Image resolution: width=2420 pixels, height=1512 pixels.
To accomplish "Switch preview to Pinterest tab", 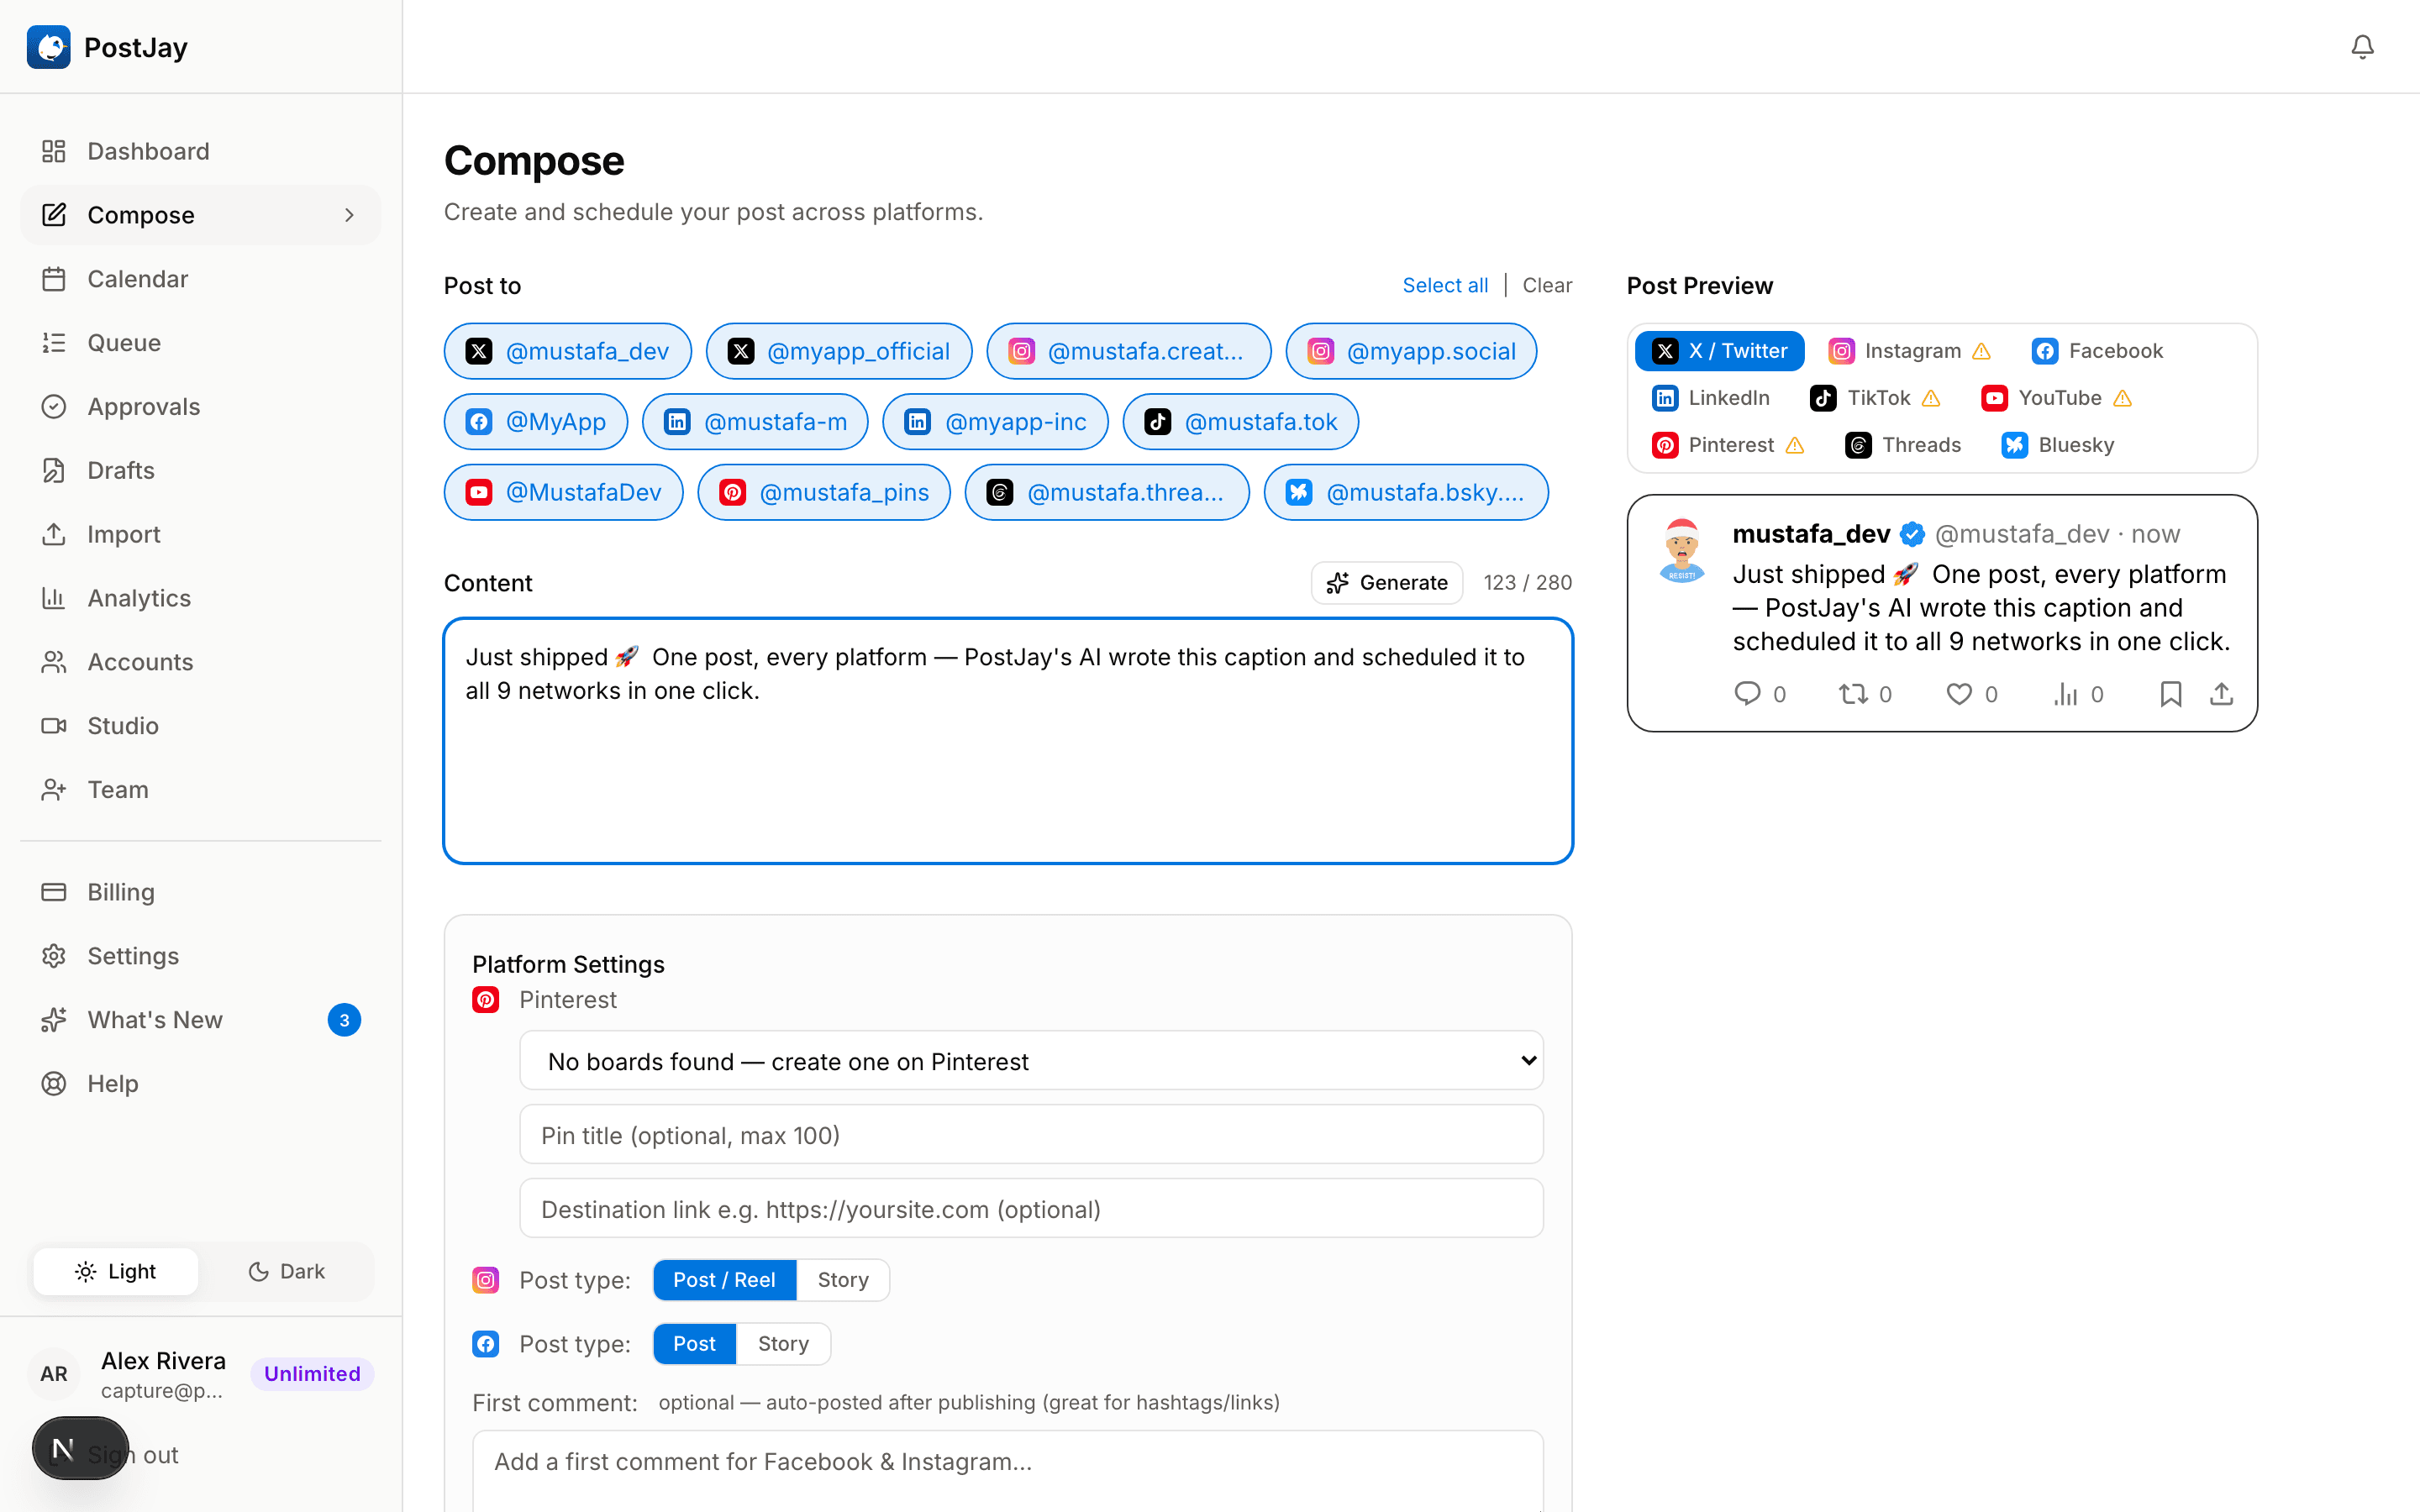I will (1728, 445).
